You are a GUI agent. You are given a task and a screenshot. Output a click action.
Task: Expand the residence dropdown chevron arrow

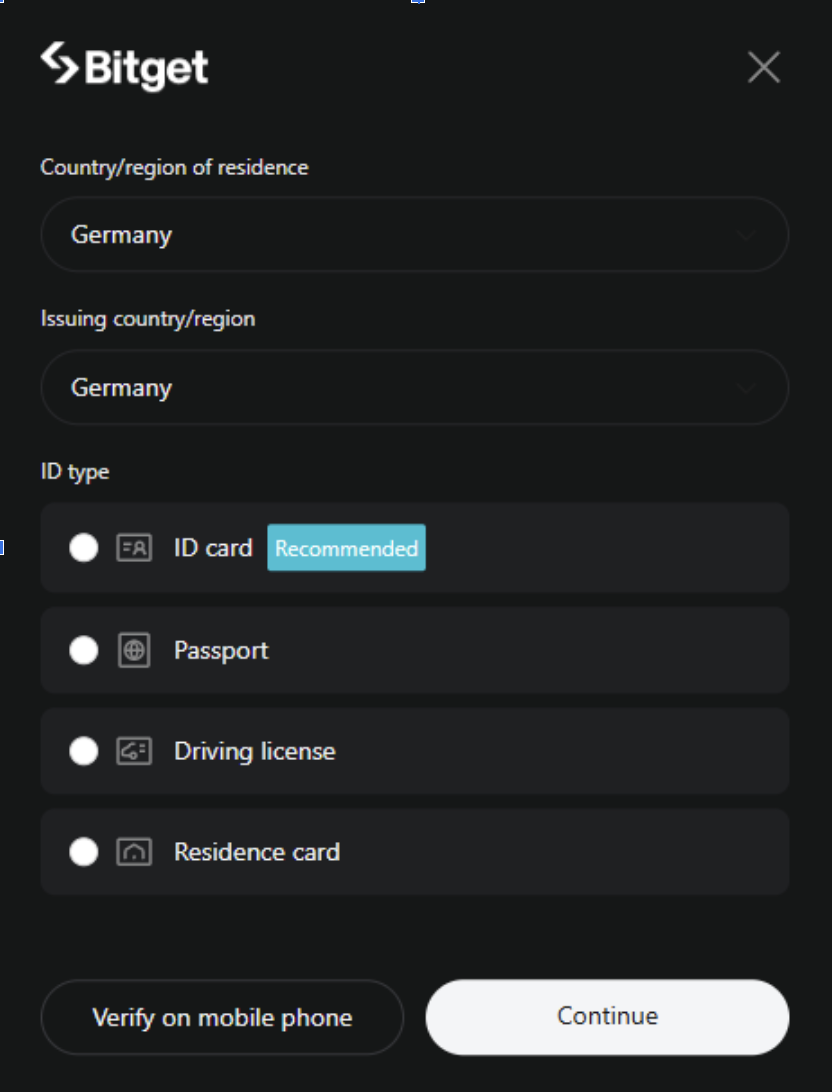point(746,235)
